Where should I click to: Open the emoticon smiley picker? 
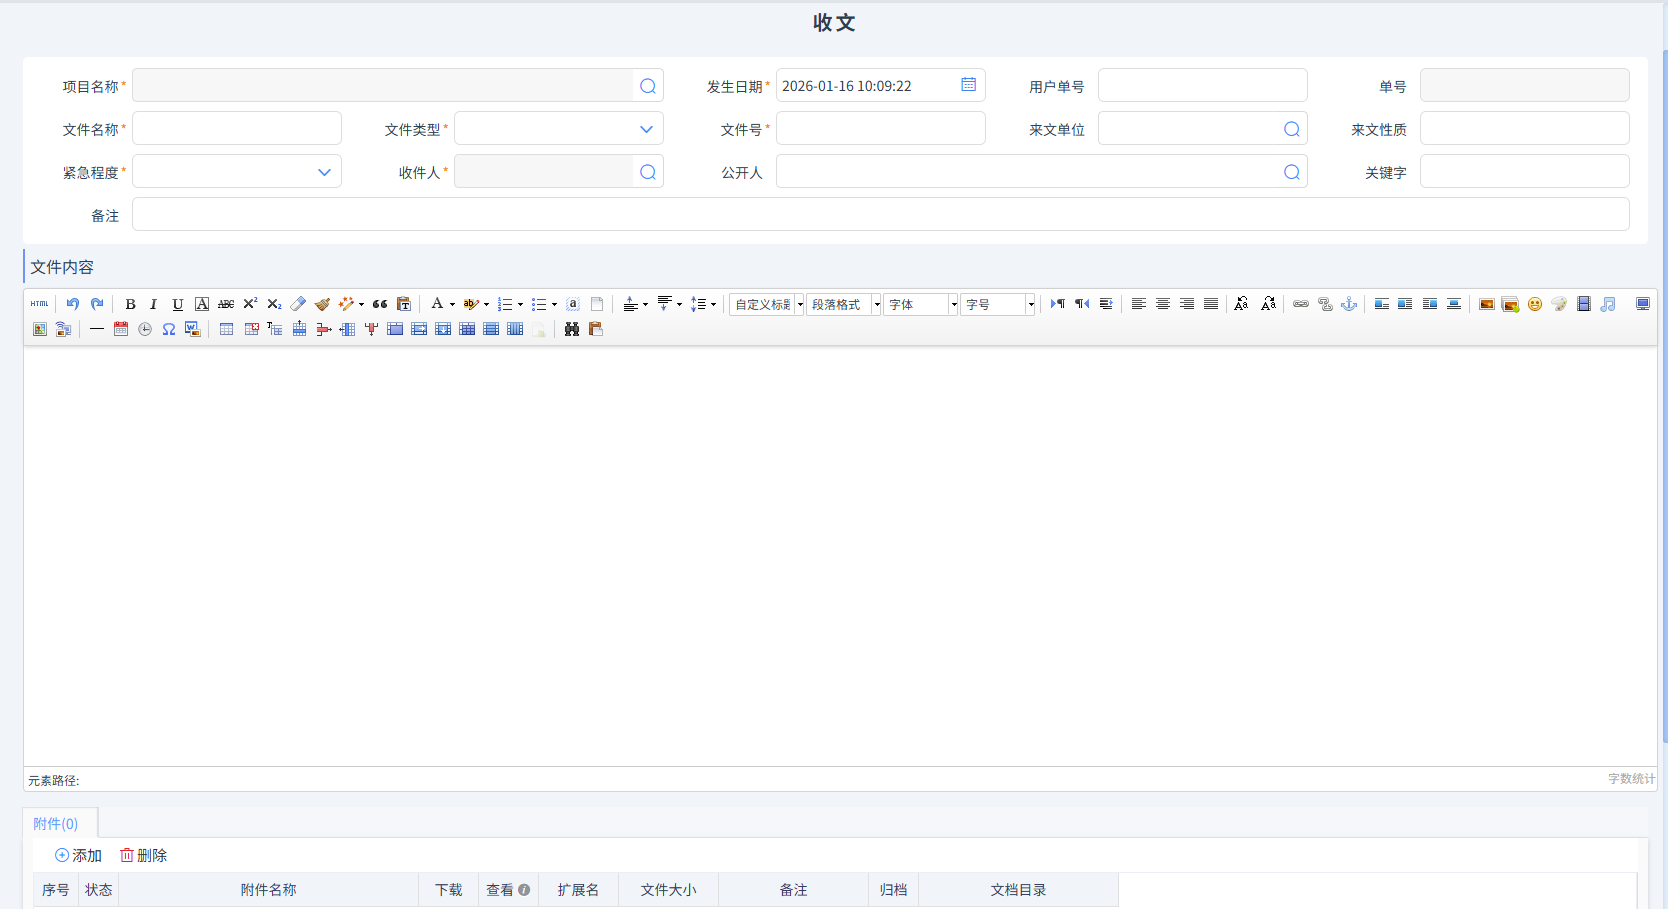tap(1534, 304)
